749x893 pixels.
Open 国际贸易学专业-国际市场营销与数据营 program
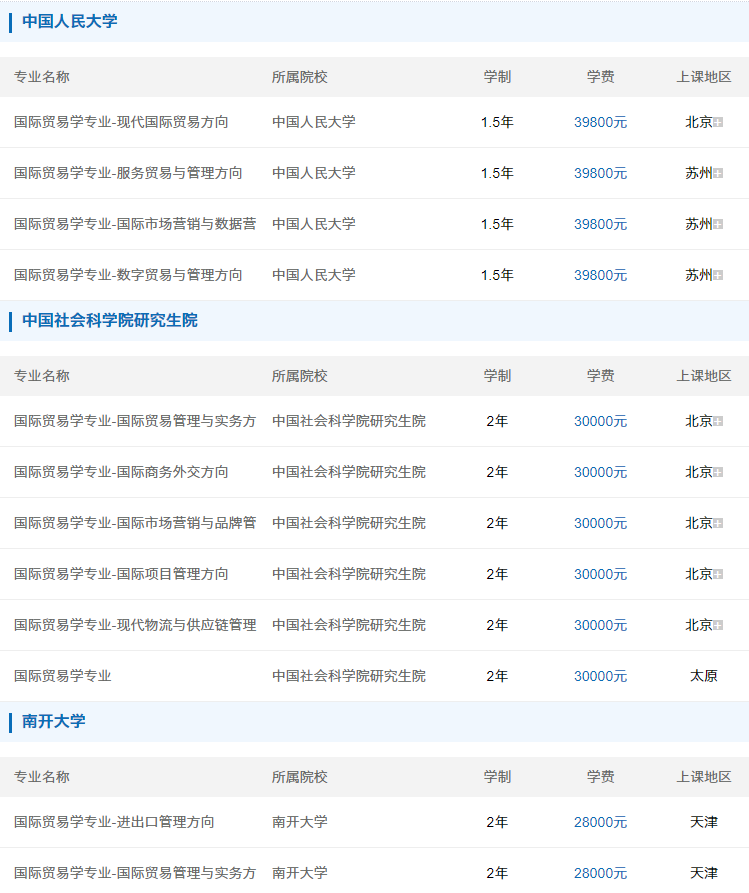(x=135, y=224)
